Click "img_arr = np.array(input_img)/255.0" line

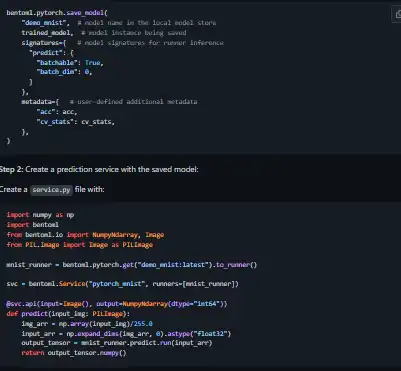point(87,324)
